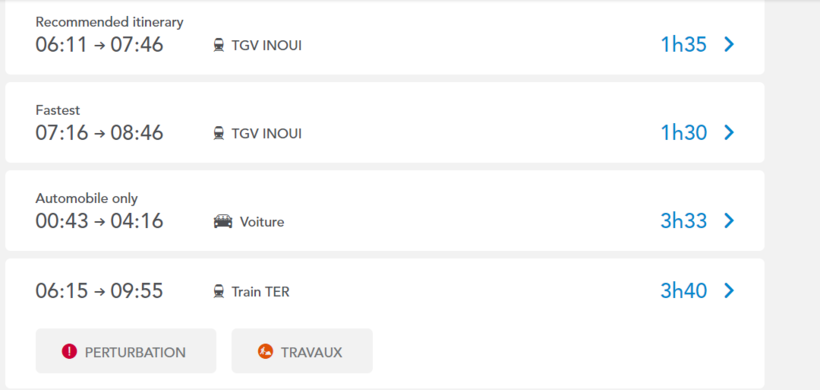
Task: Expand the 3h33 Voiture itinerary chevron
Action: pos(729,221)
